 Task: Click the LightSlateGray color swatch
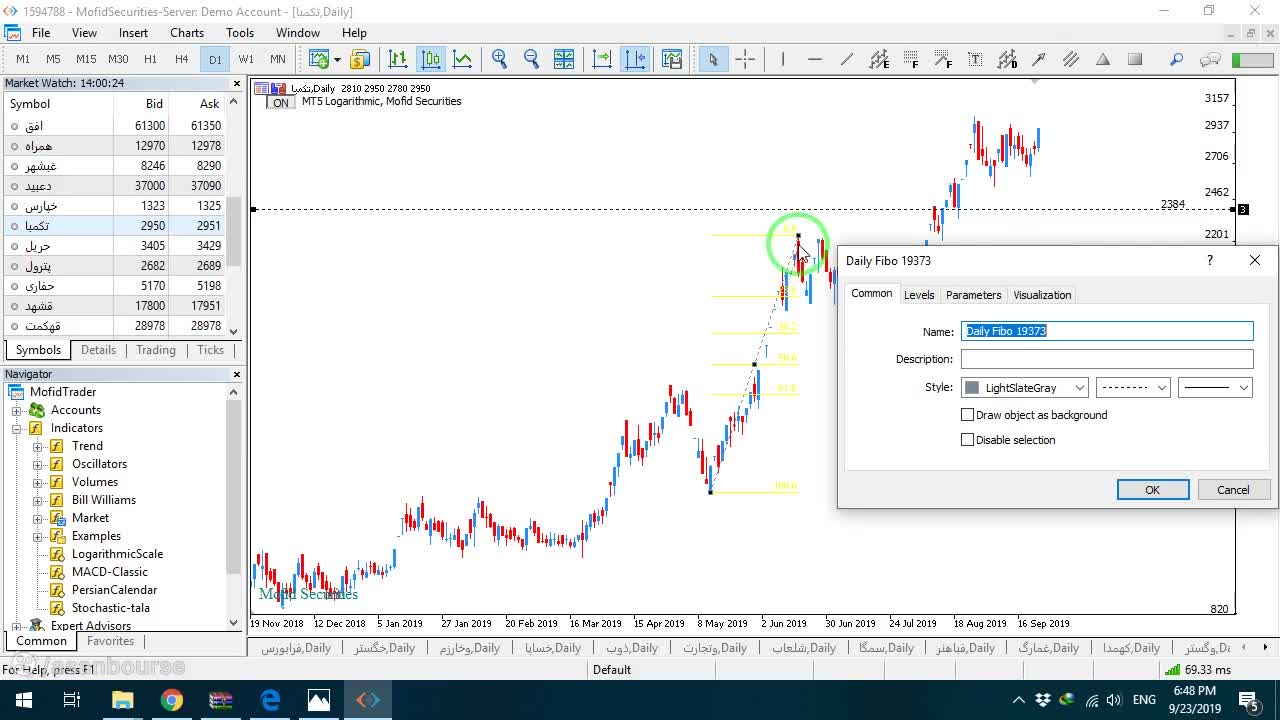[972, 388]
